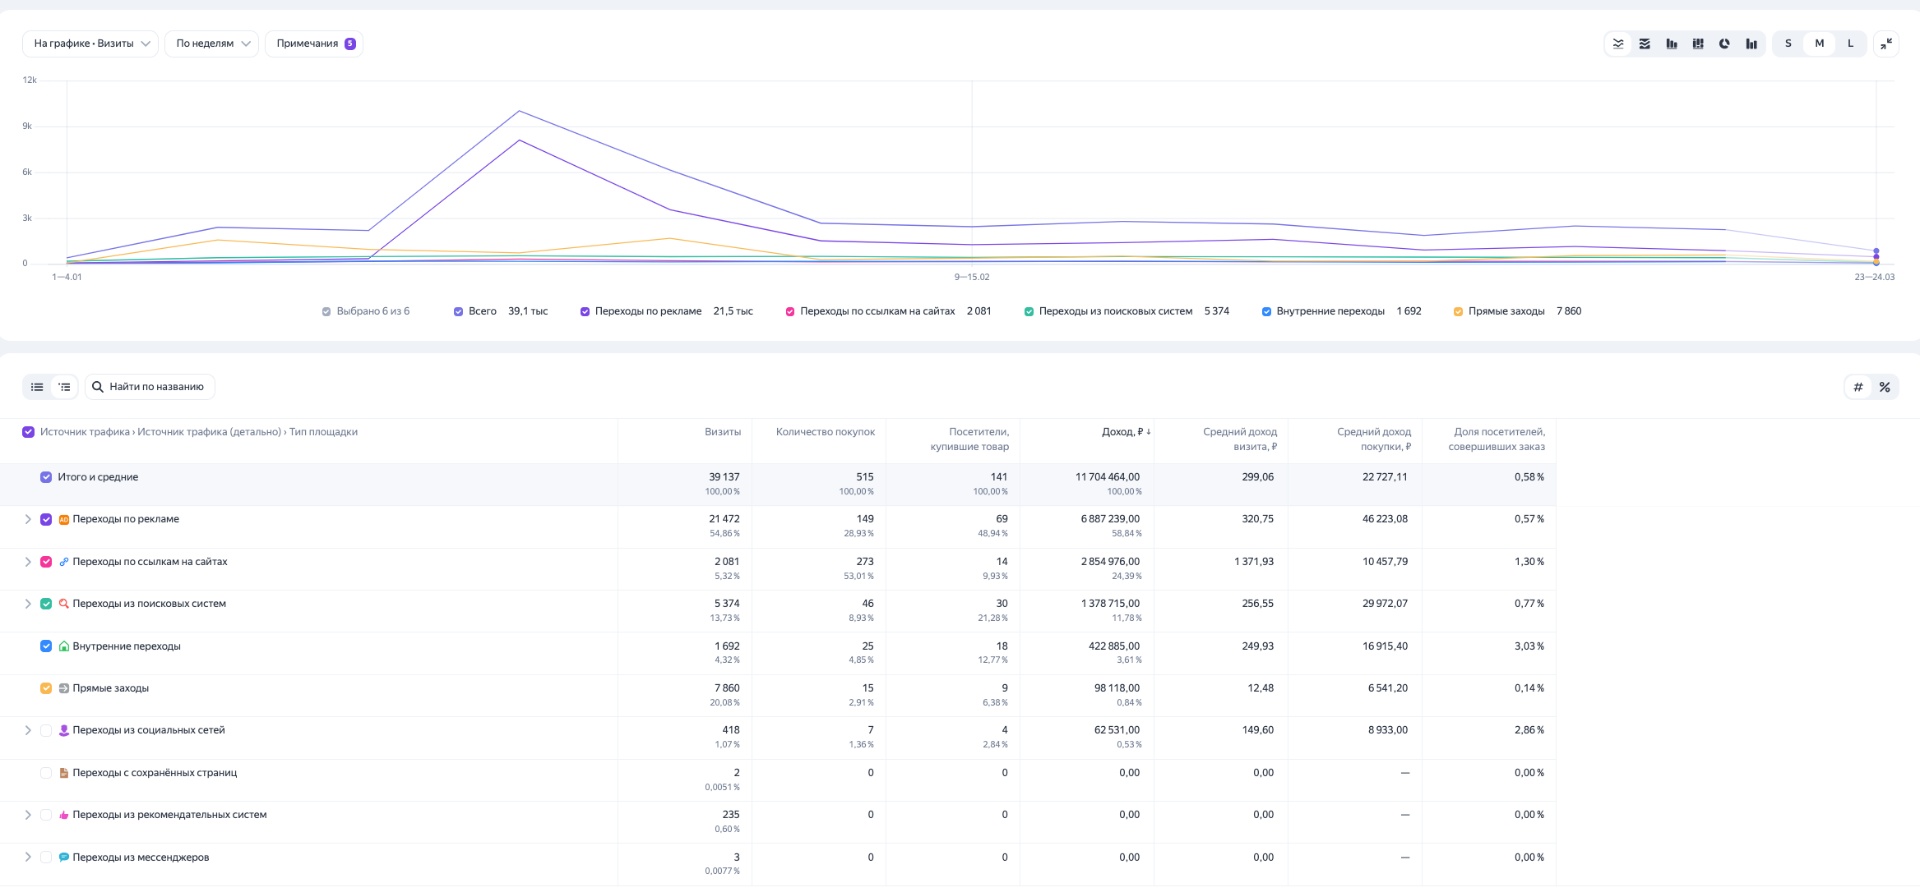Open the 'Примечания' notes button
Viewport: 1920px width, 892px height.
pyautogui.click(x=314, y=44)
